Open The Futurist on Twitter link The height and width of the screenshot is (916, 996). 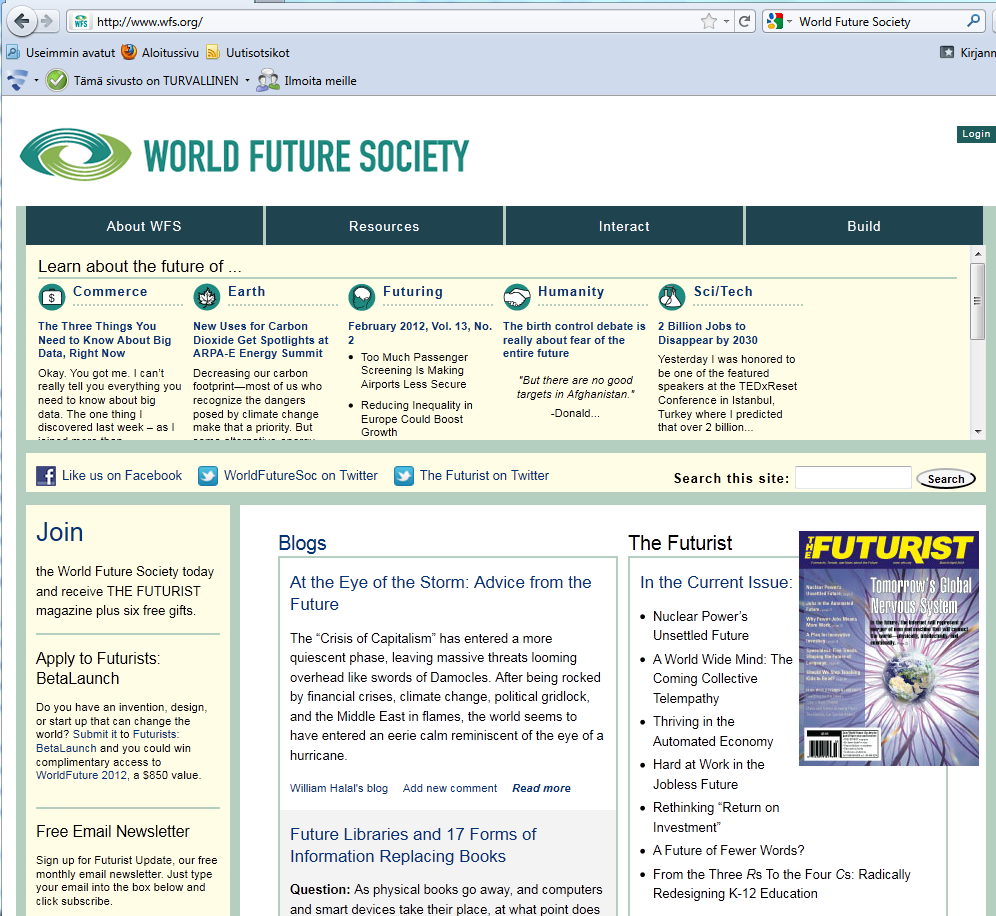coord(485,476)
